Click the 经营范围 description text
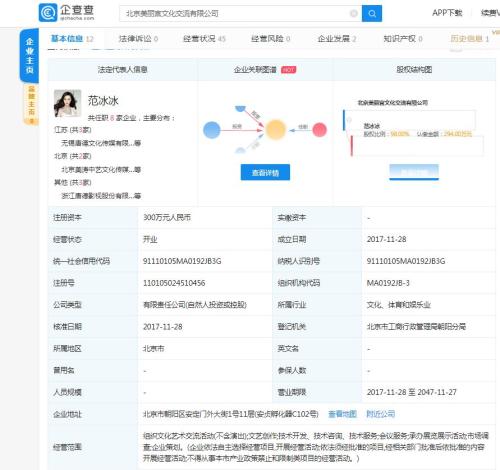 [316, 447]
